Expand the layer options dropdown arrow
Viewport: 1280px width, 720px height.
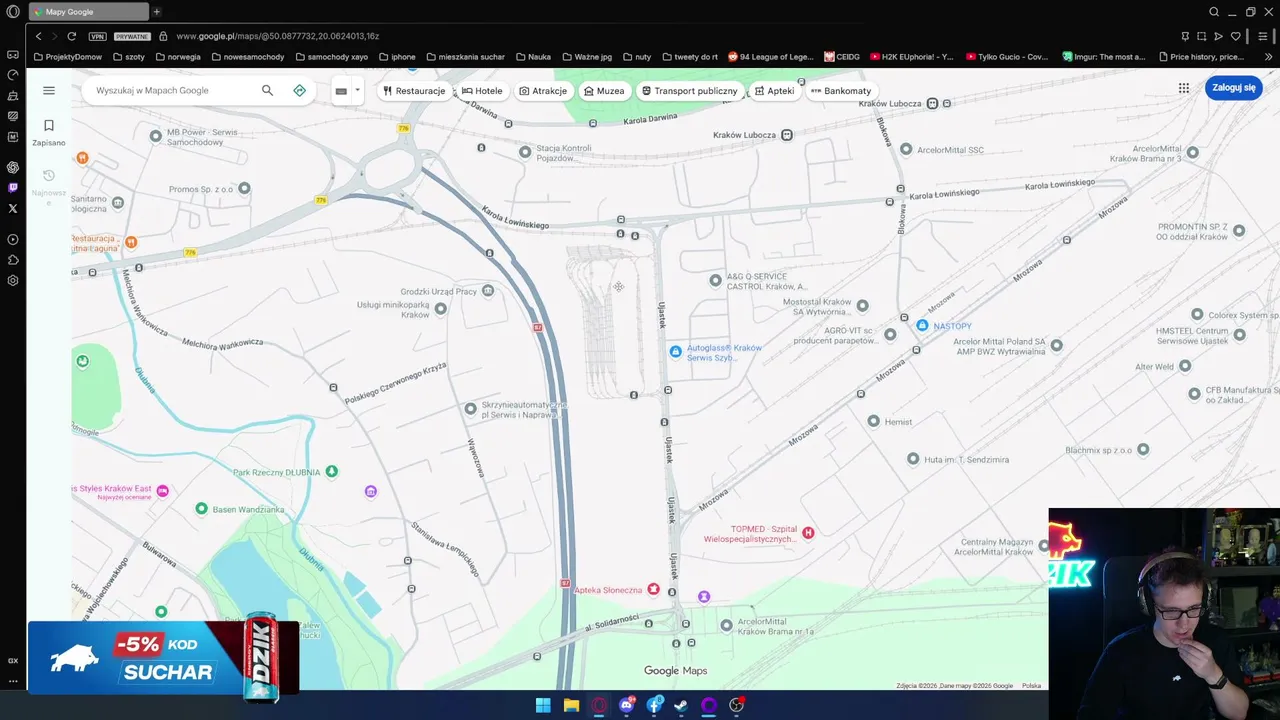coord(357,90)
